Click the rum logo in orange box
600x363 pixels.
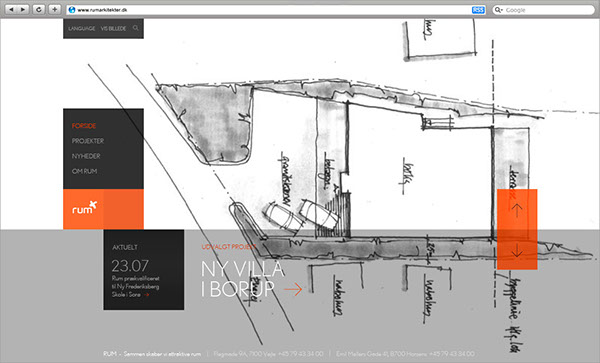click(x=85, y=207)
